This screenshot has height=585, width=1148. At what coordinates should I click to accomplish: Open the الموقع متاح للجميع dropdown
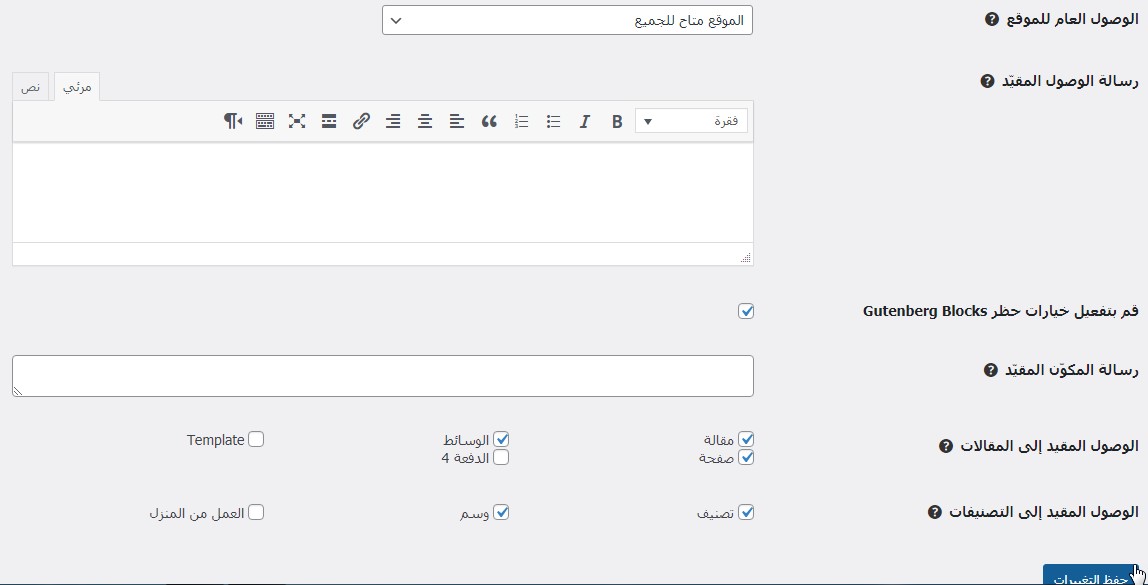click(x=567, y=20)
